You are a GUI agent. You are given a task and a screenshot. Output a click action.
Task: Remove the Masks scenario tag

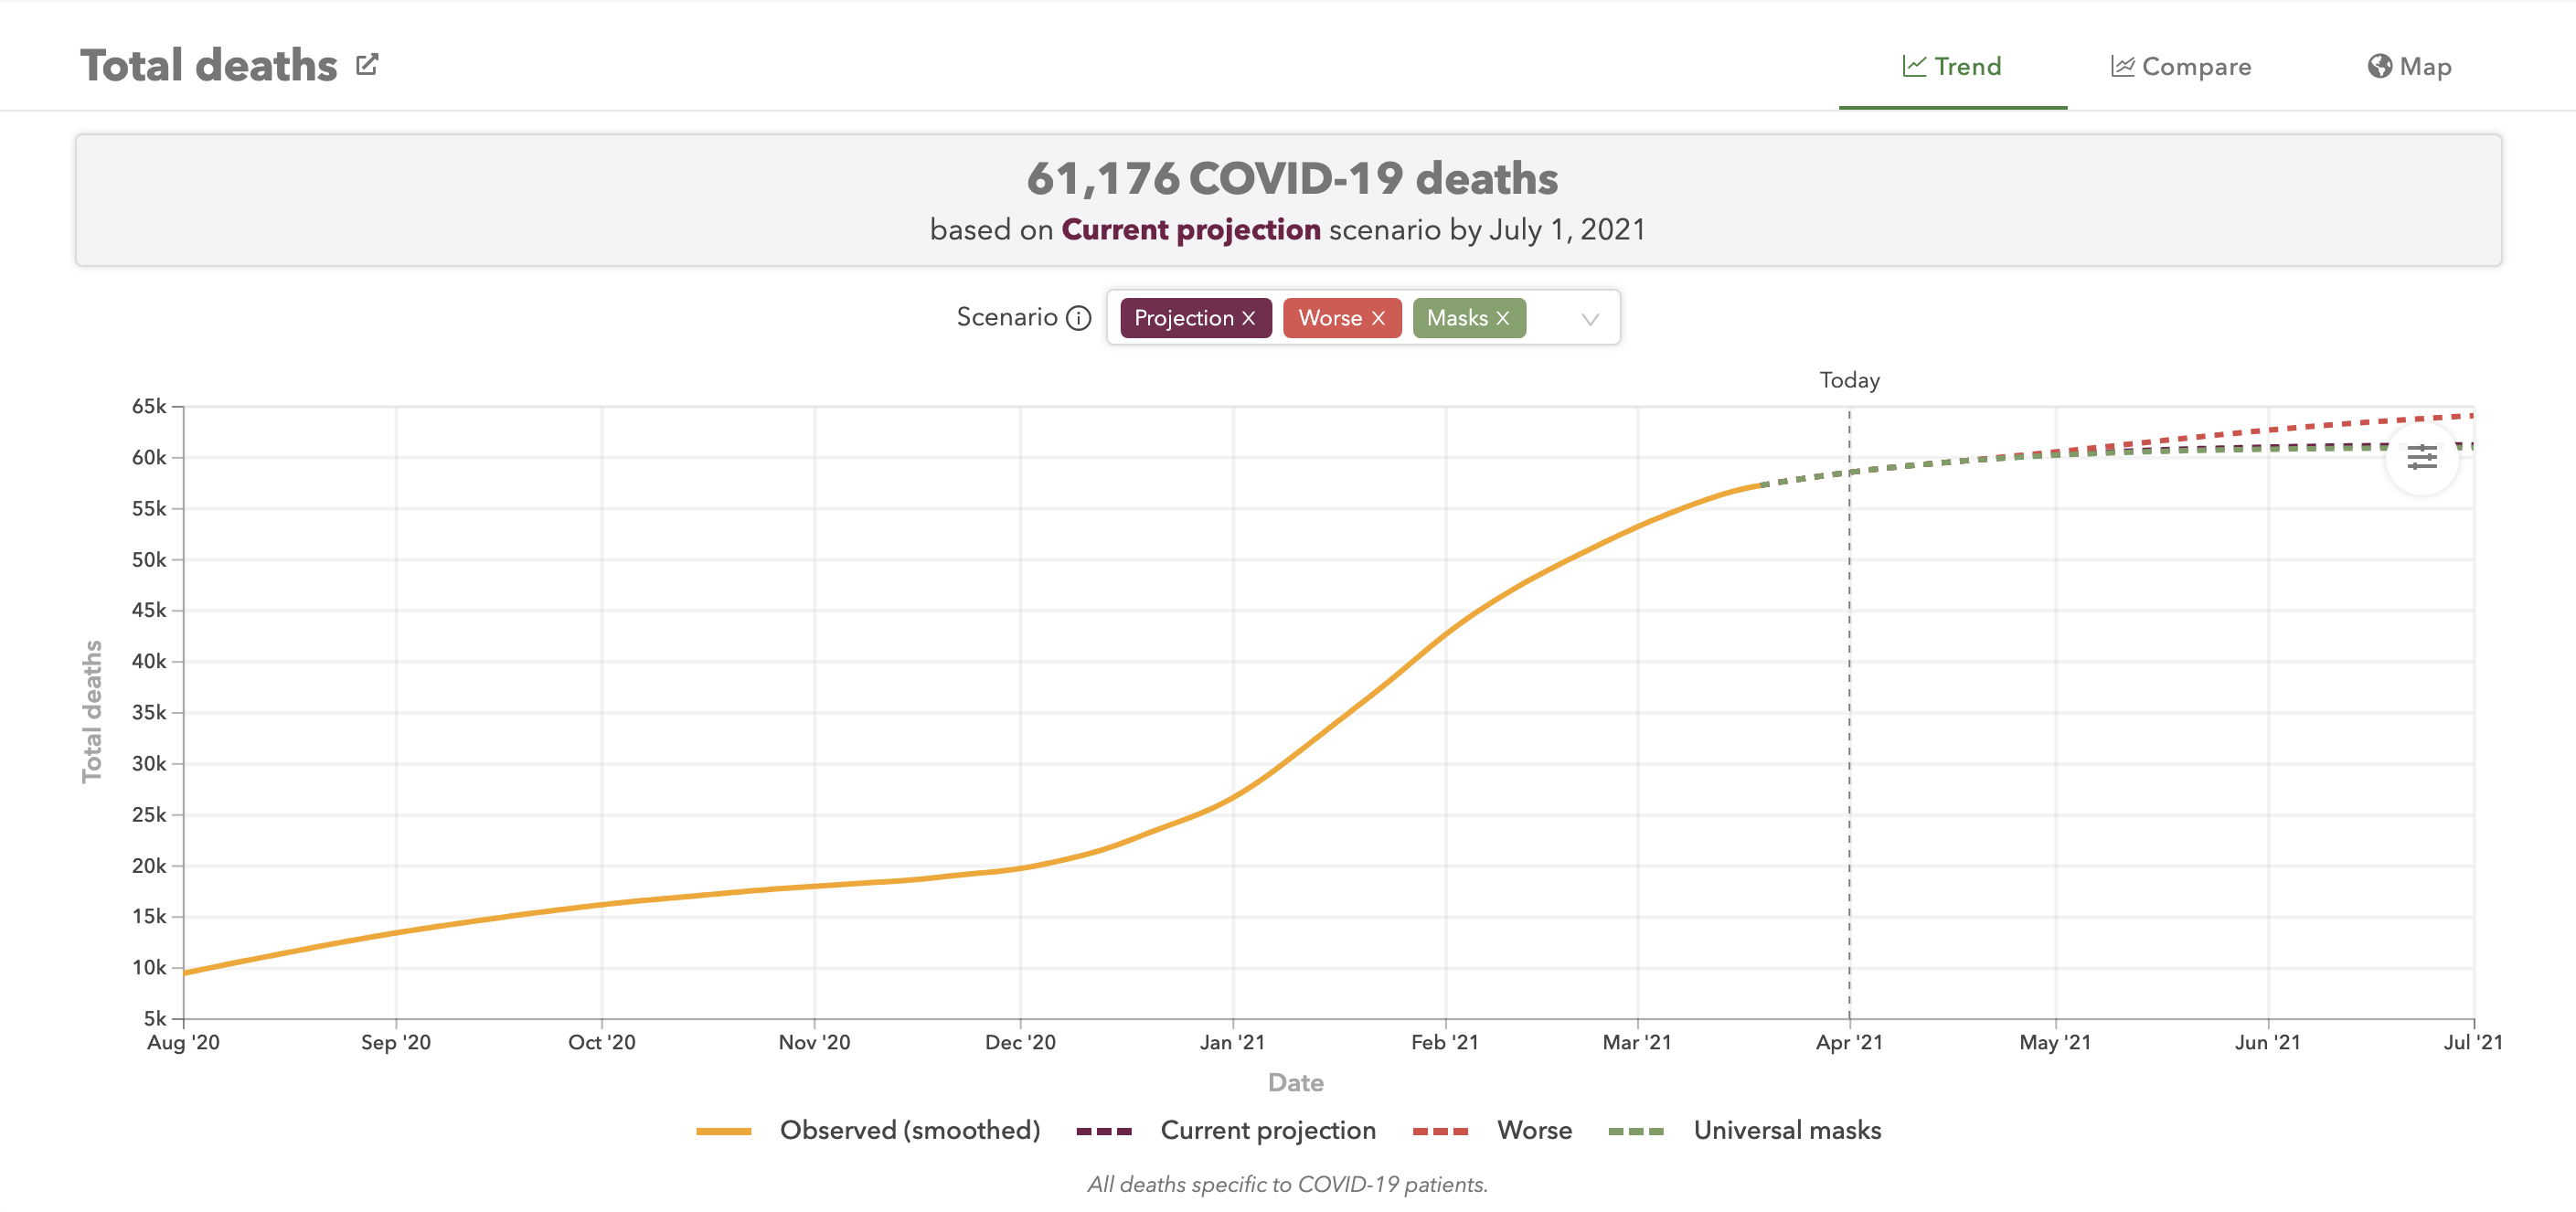point(1502,318)
